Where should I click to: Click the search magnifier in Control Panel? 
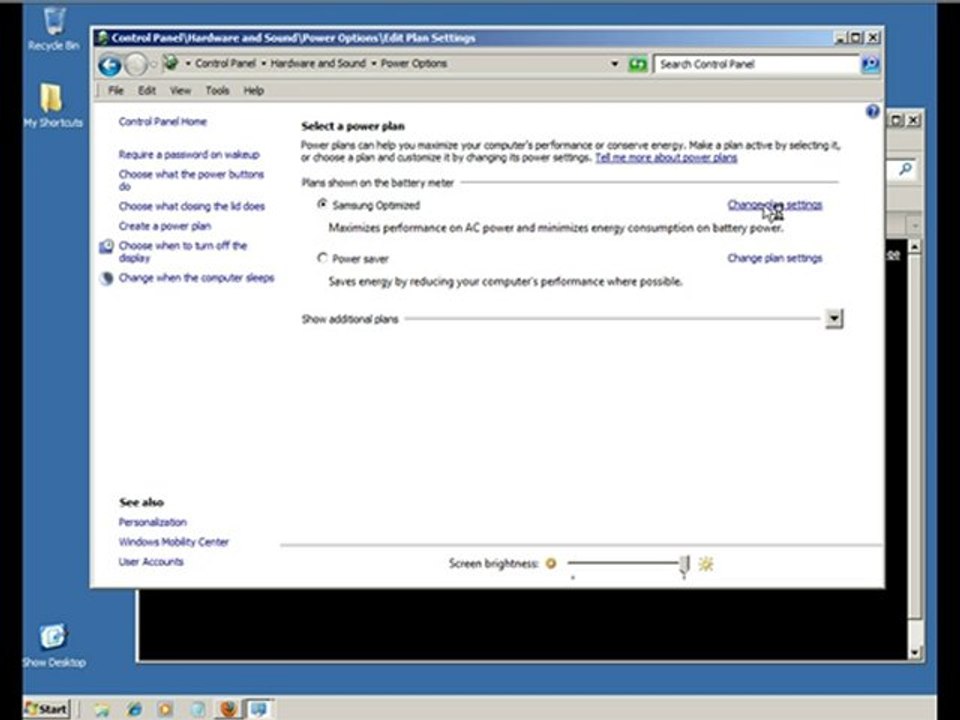[870, 64]
